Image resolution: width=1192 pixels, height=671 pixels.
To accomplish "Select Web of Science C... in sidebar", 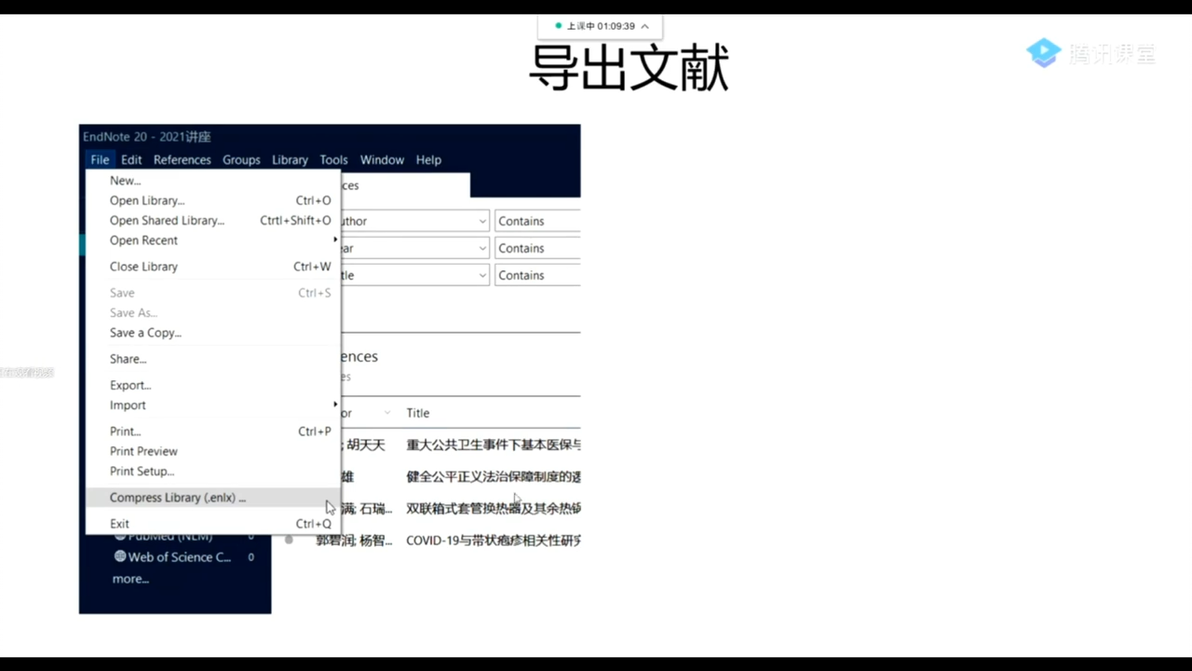I will [x=179, y=557].
